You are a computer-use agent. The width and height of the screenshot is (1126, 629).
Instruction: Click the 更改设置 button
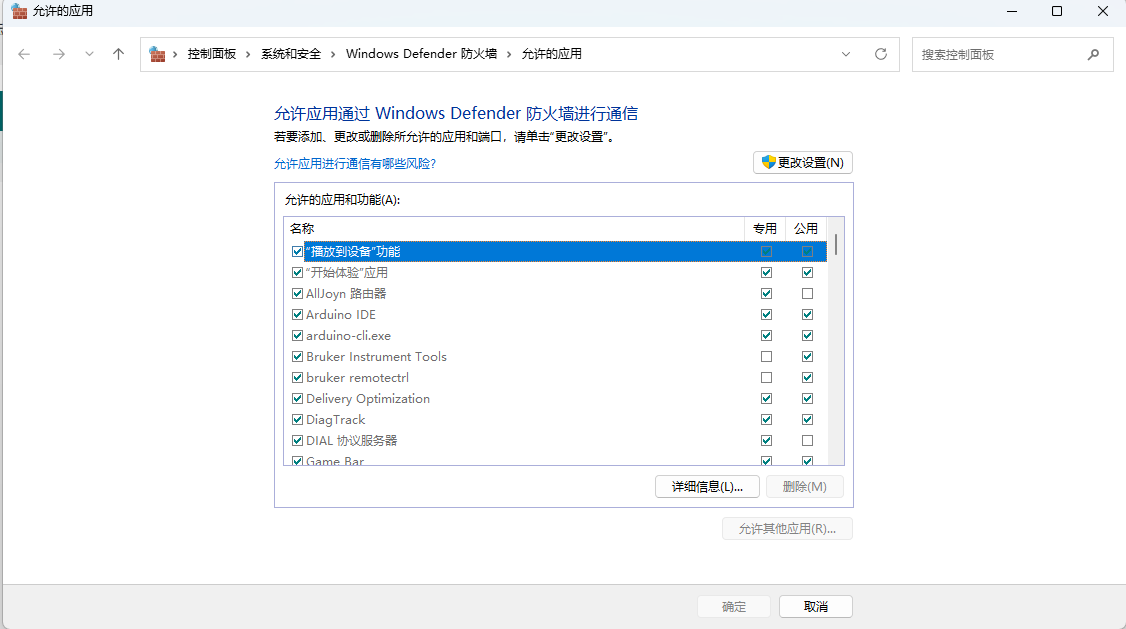point(802,163)
